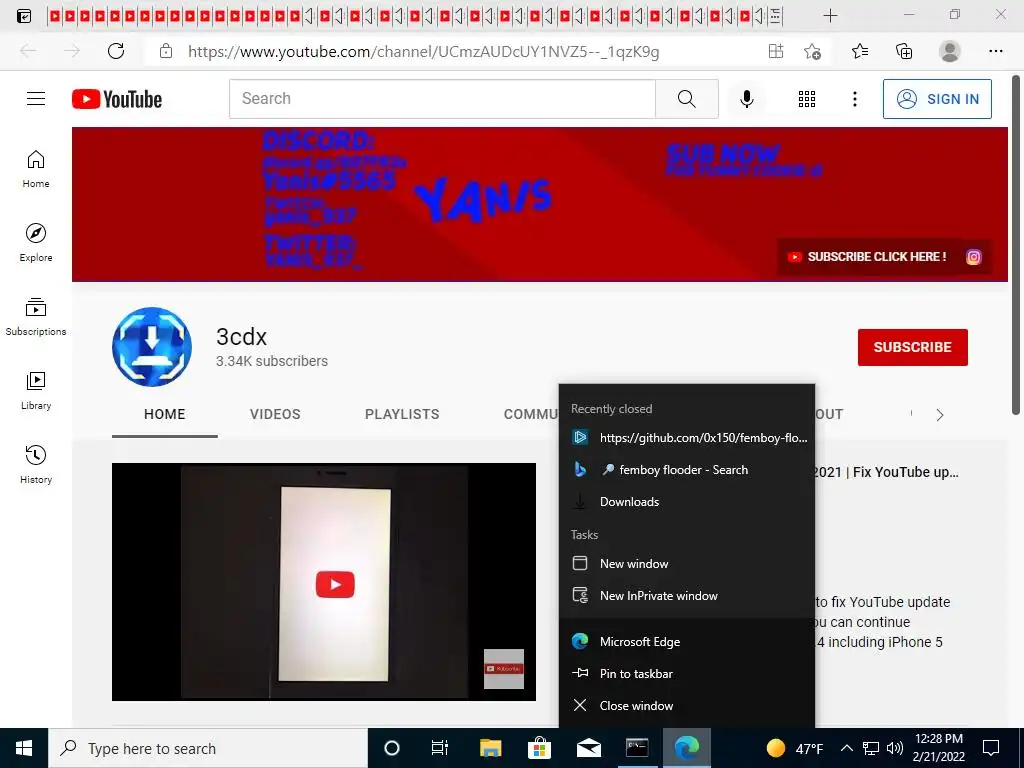Click the page vertical scrollbar

point(1016,245)
